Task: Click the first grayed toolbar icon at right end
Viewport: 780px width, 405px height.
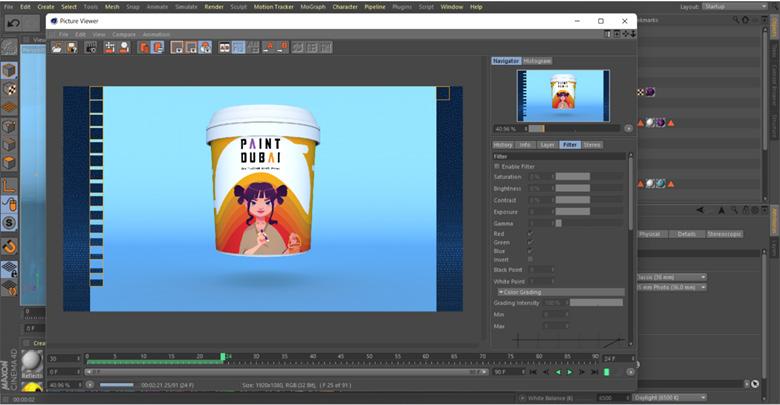Action: point(297,47)
